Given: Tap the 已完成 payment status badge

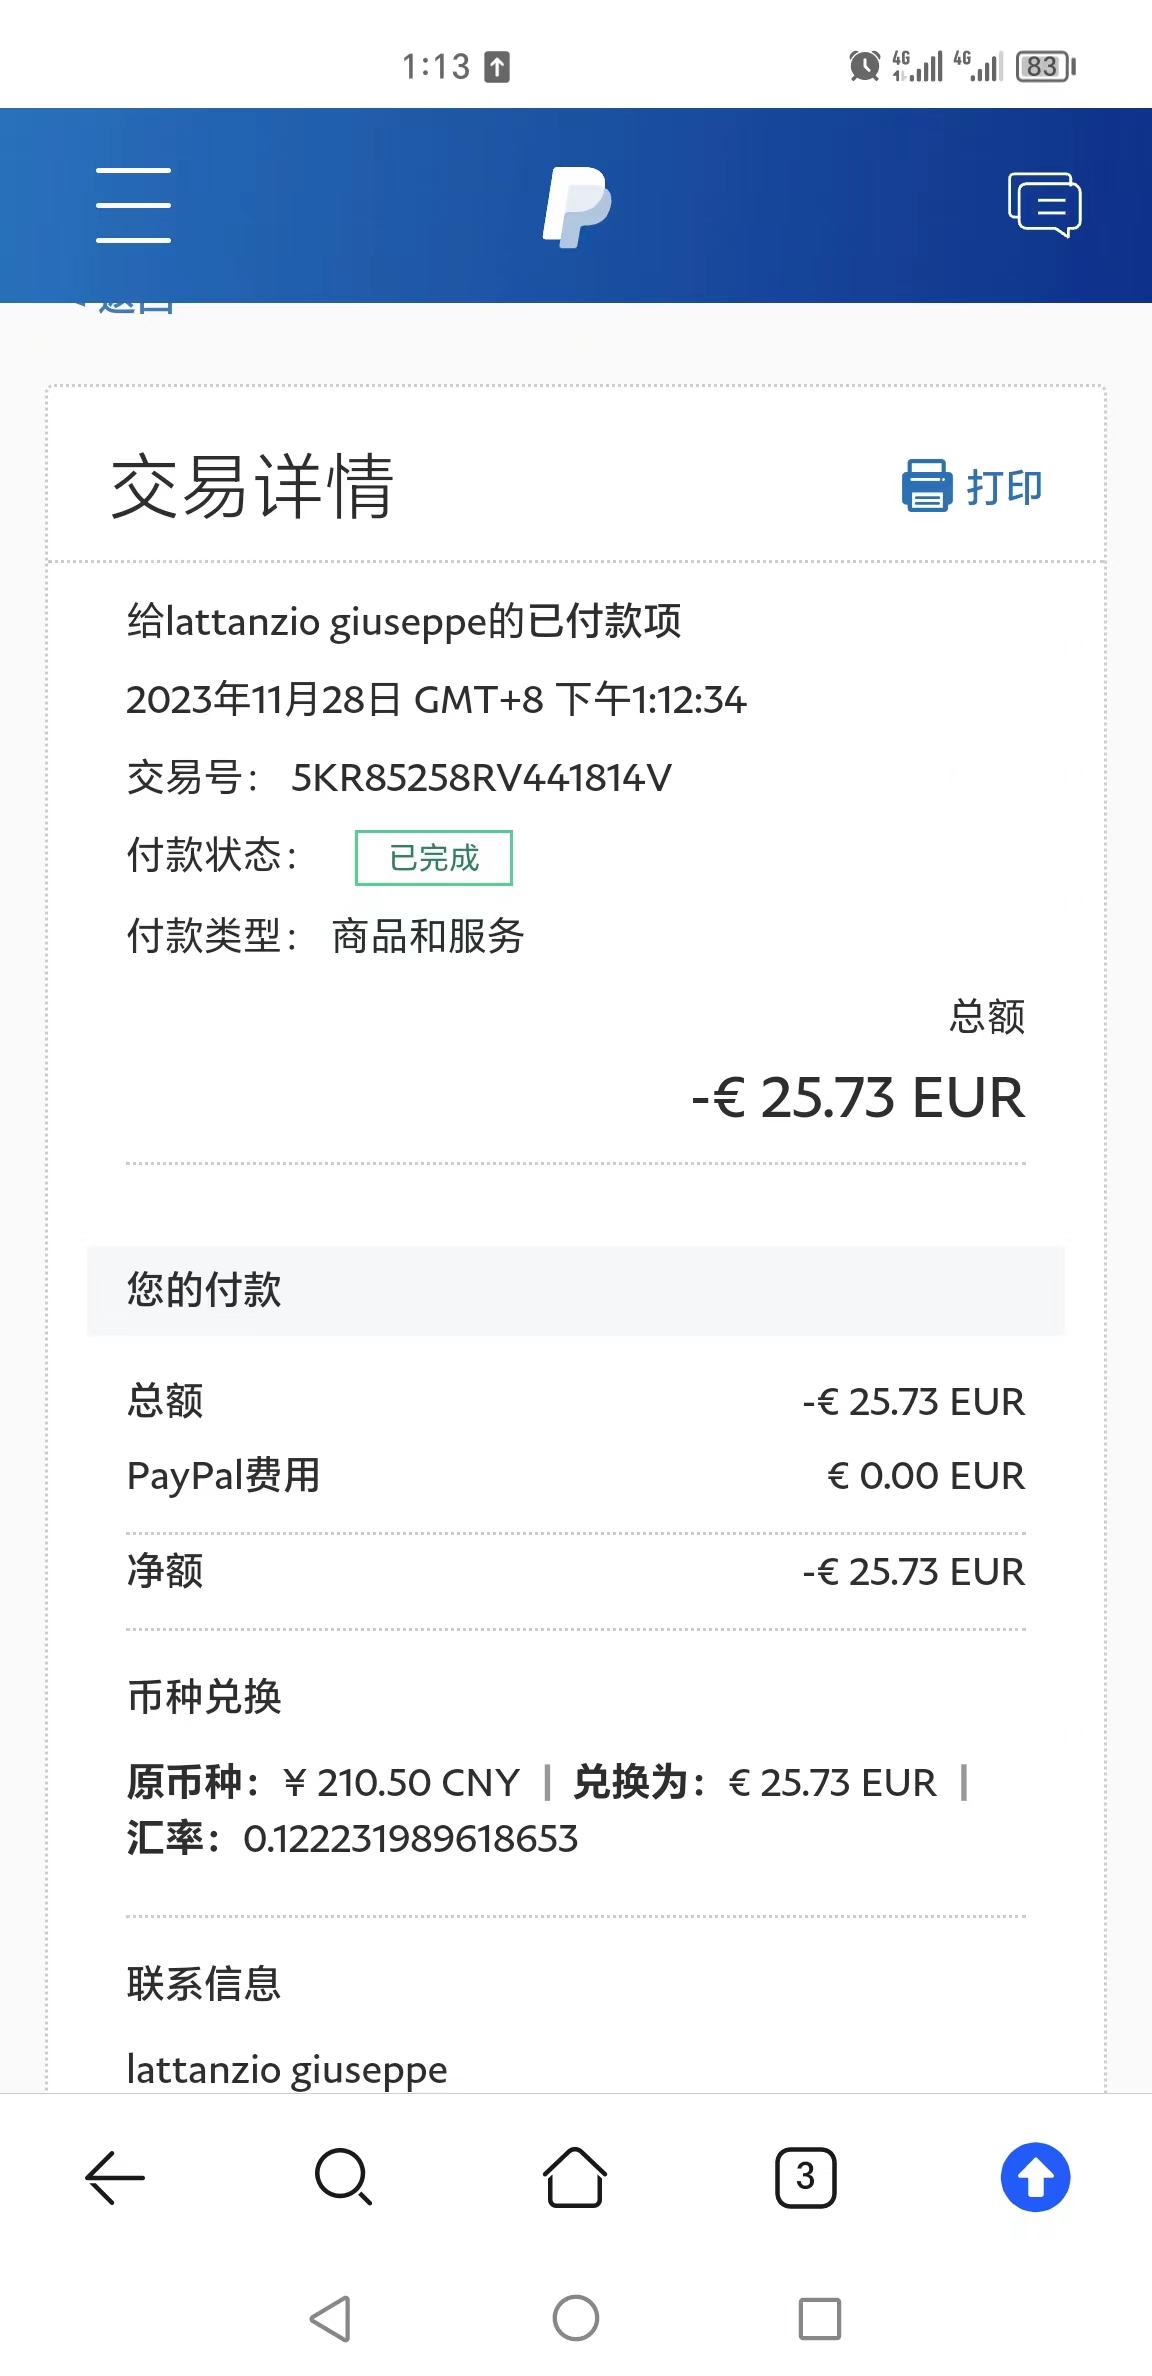Looking at the screenshot, I should (x=434, y=858).
